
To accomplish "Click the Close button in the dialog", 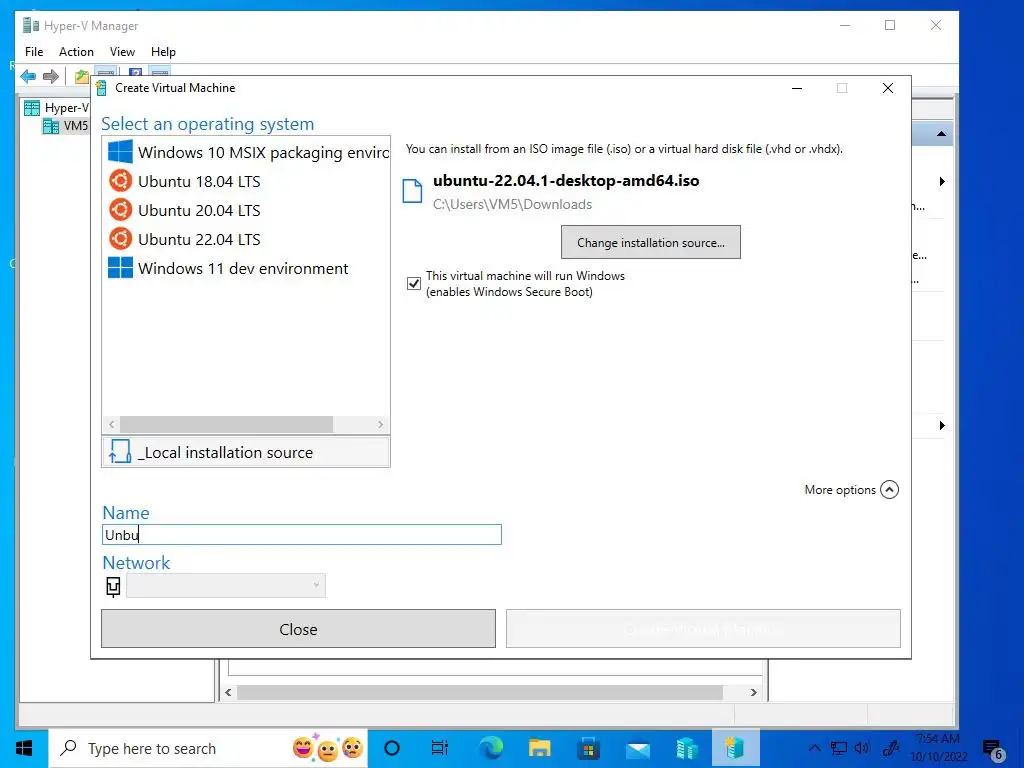I will coord(298,629).
